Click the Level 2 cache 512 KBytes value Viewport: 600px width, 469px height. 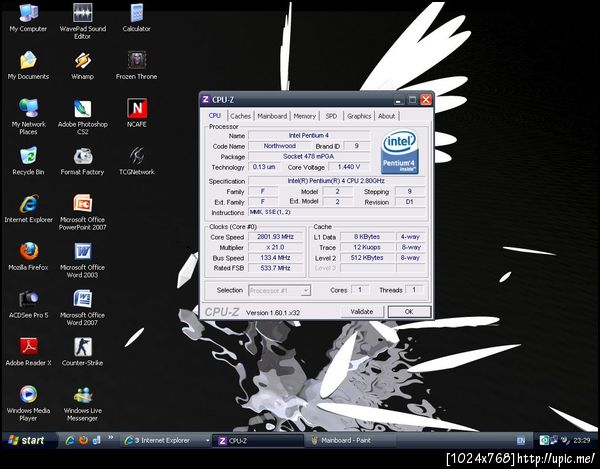tap(367, 258)
